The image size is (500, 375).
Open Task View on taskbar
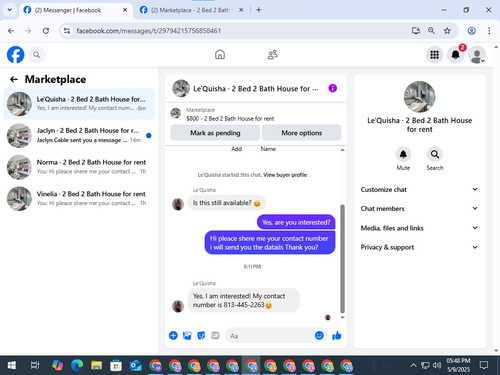point(35,365)
